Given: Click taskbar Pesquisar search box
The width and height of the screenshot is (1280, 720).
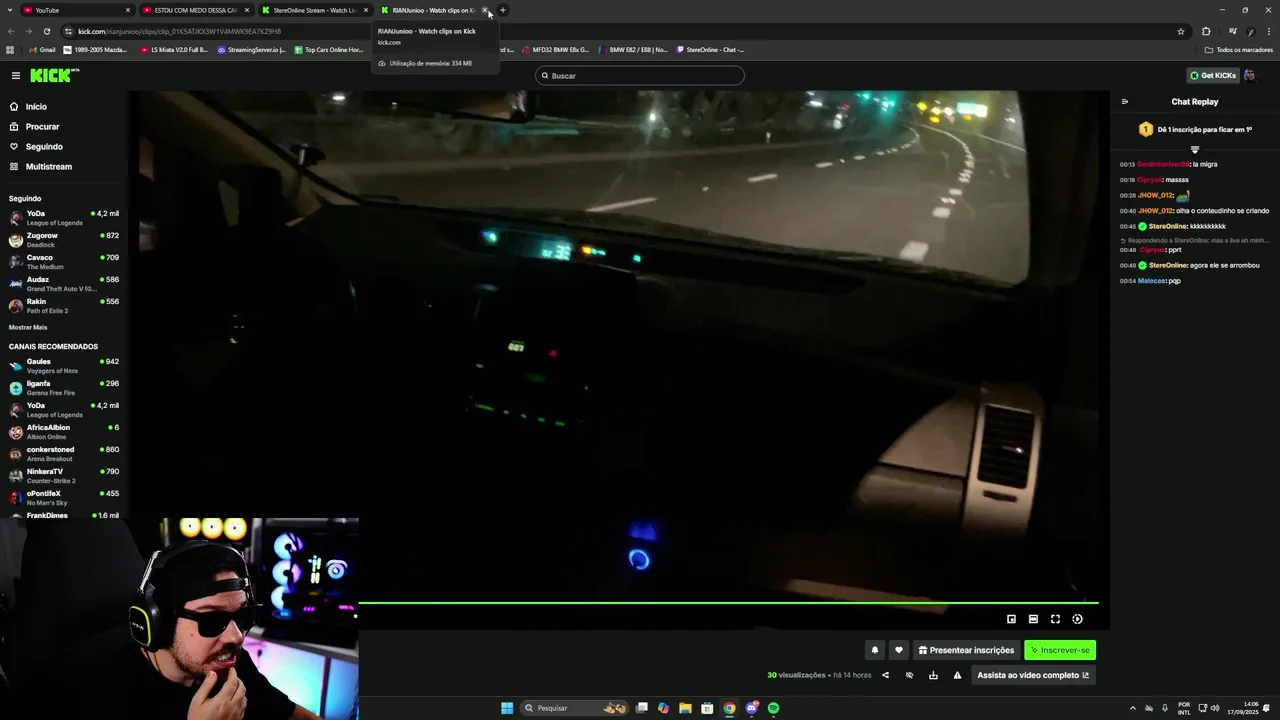Looking at the screenshot, I should pyautogui.click(x=575, y=708).
